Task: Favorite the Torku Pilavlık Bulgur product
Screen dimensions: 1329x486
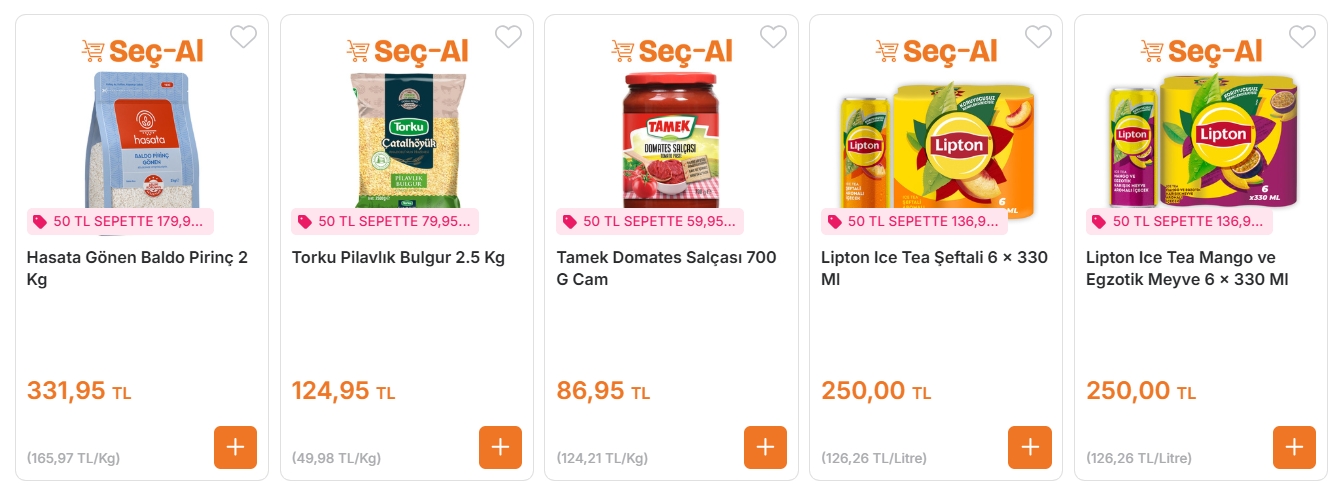Action: pos(508,37)
